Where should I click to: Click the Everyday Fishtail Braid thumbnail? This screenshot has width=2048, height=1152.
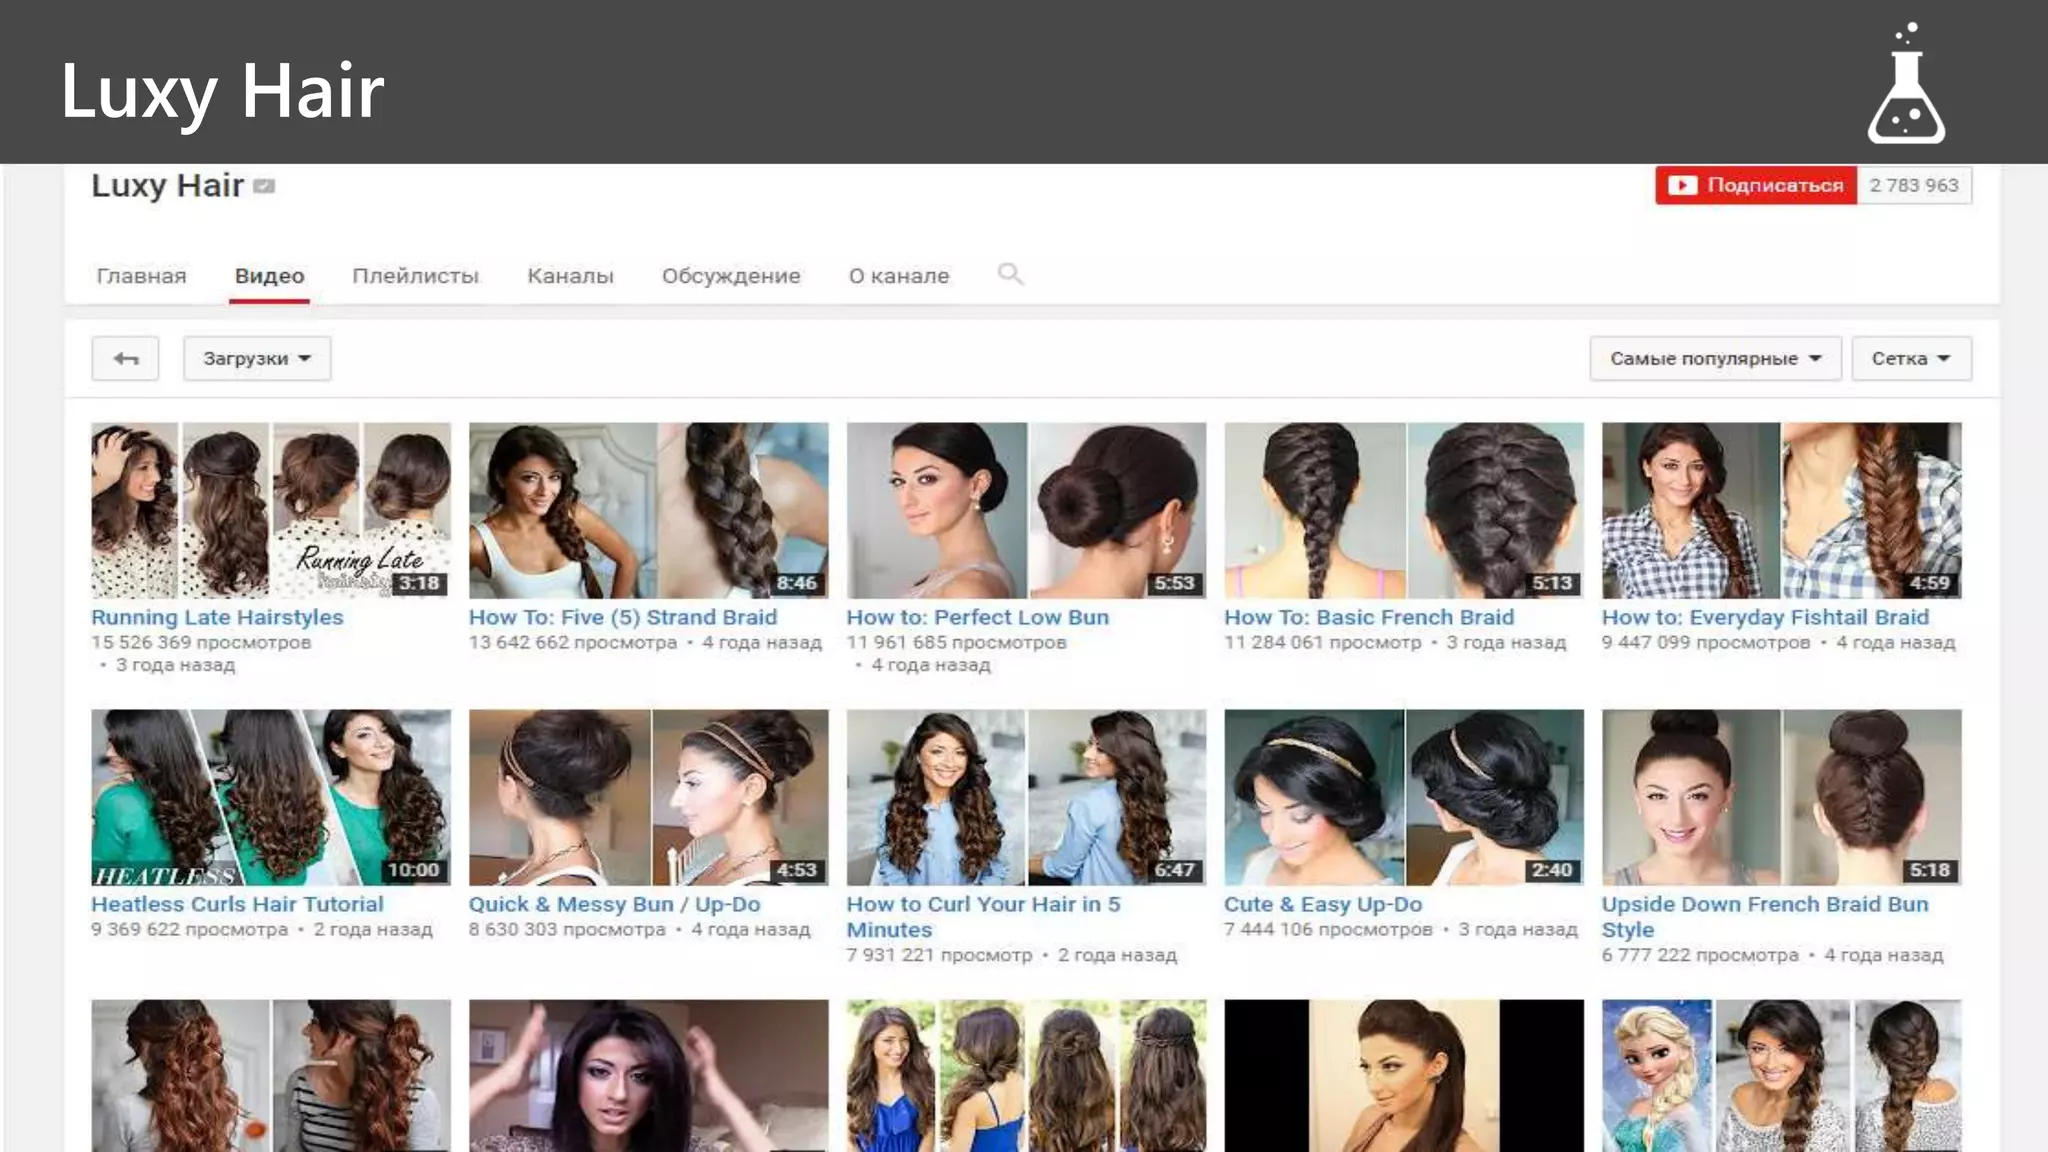click(x=1781, y=510)
